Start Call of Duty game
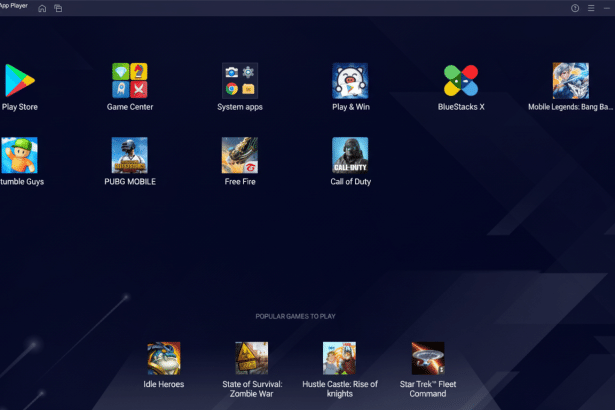This screenshot has width=615, height=410. click(350, 155)
